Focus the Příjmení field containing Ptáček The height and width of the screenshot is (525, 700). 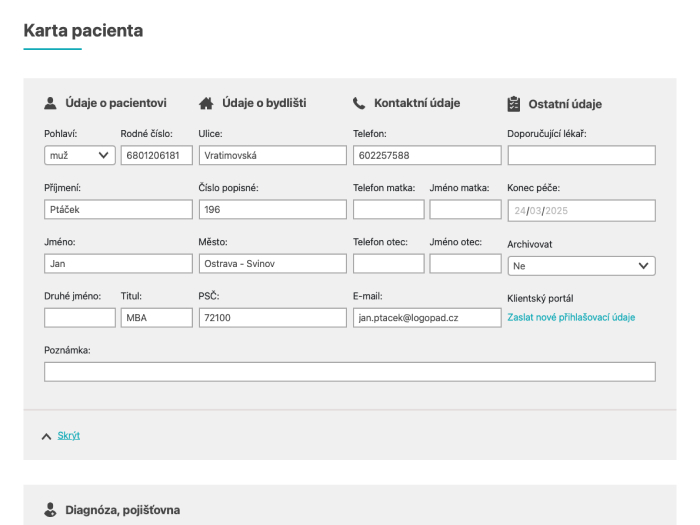(118, 210)
